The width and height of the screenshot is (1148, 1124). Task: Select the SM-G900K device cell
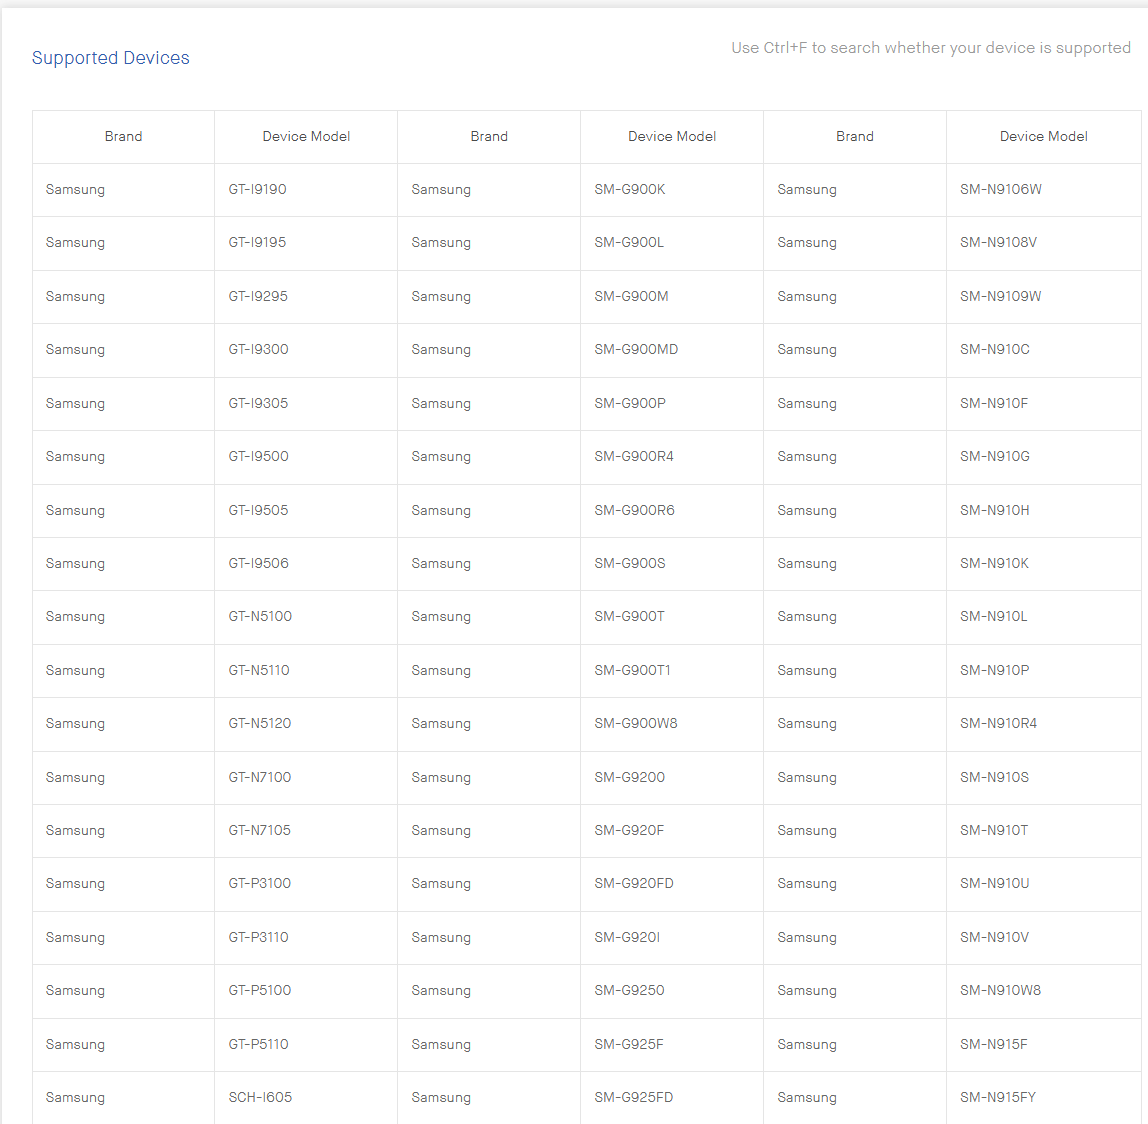(630, 189)
